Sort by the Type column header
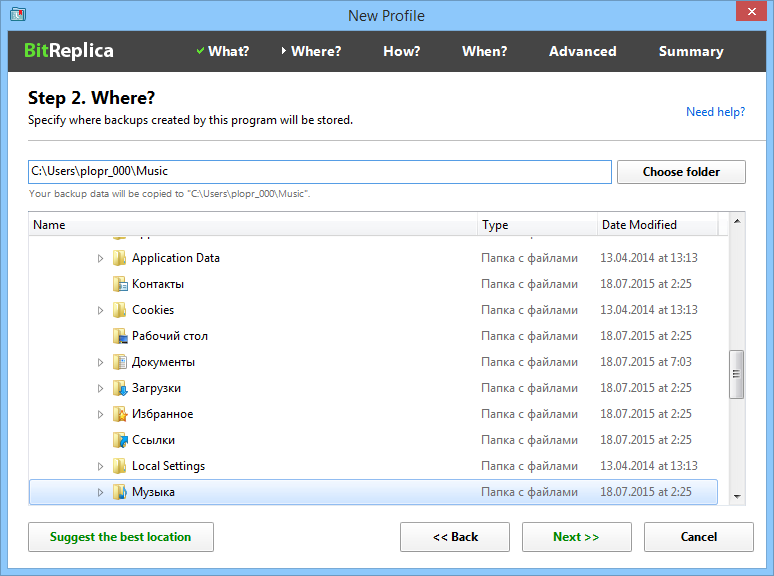 pos(538,225)
